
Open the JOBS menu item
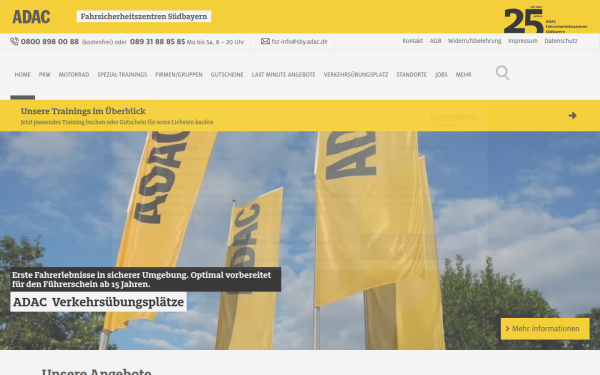pyautogui.click(x=441, y=75)
